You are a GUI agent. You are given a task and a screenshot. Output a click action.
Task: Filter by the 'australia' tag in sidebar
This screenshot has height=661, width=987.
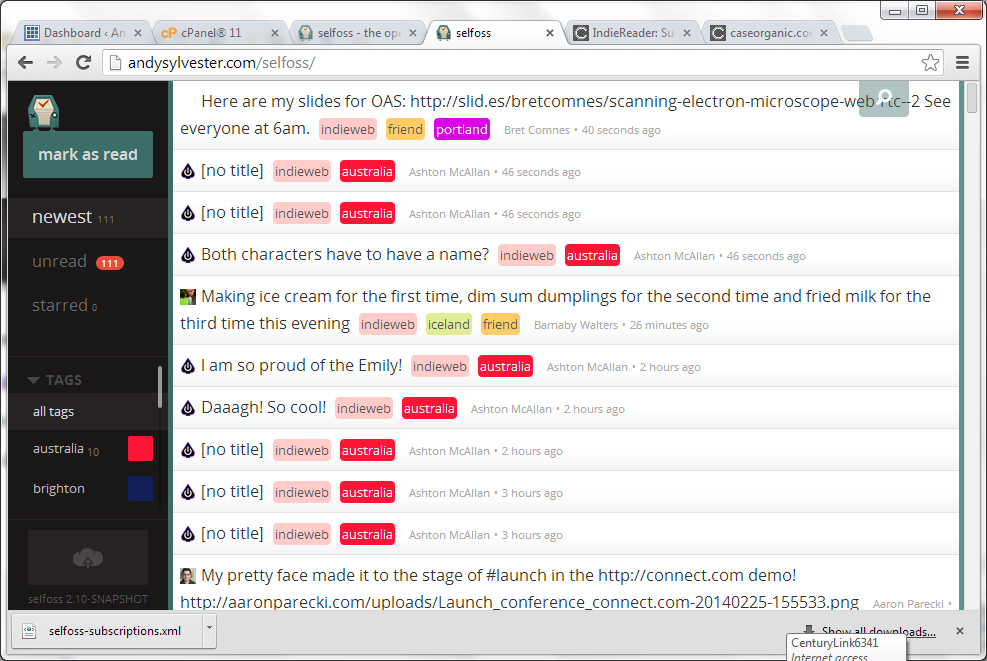(65, 449)
